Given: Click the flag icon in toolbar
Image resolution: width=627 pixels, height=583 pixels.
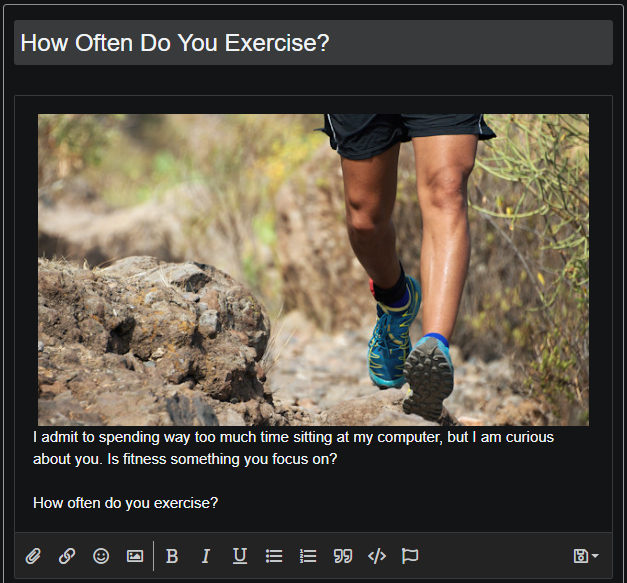Looking at the screenshot, I should coord(410,556).
